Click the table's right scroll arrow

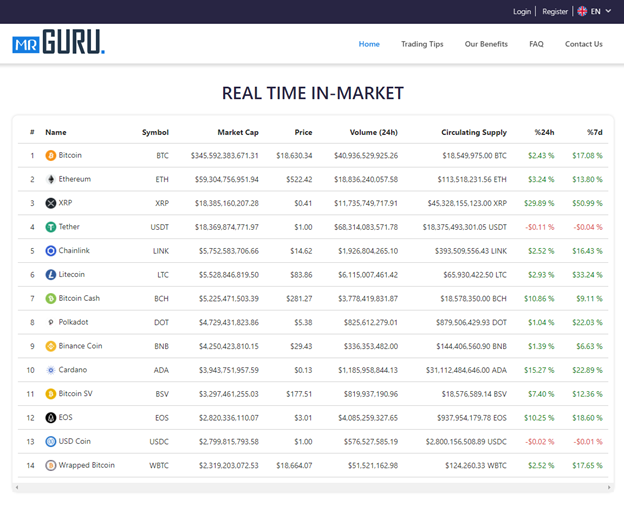tap(609, 487)
